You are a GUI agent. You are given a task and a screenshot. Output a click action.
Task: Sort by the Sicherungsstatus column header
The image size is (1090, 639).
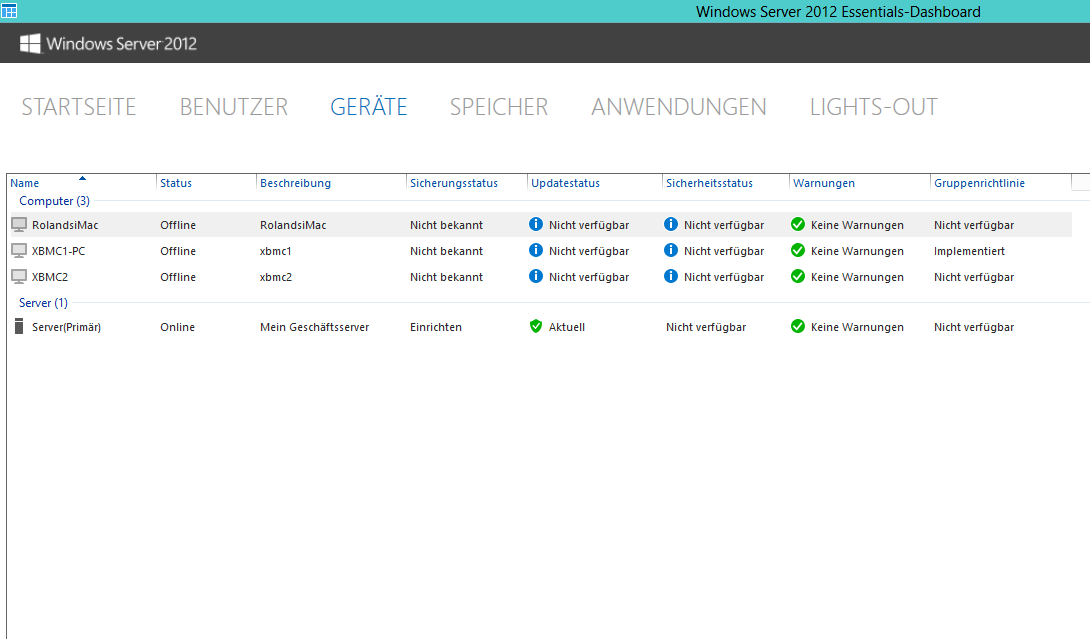click(454, 183)
